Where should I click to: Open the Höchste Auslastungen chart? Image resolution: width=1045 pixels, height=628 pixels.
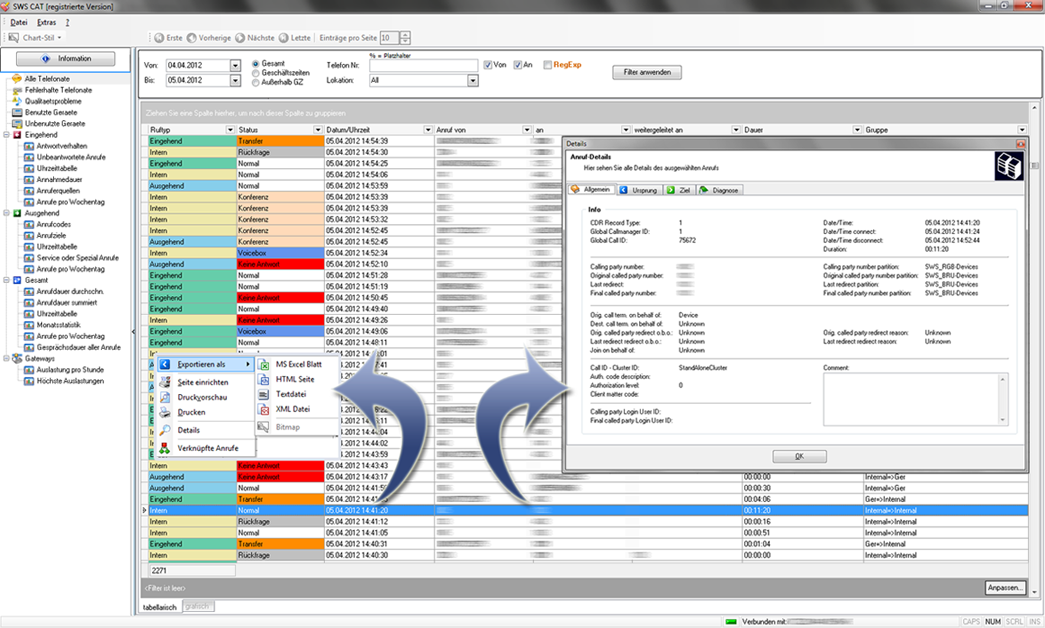pos(70,381)
